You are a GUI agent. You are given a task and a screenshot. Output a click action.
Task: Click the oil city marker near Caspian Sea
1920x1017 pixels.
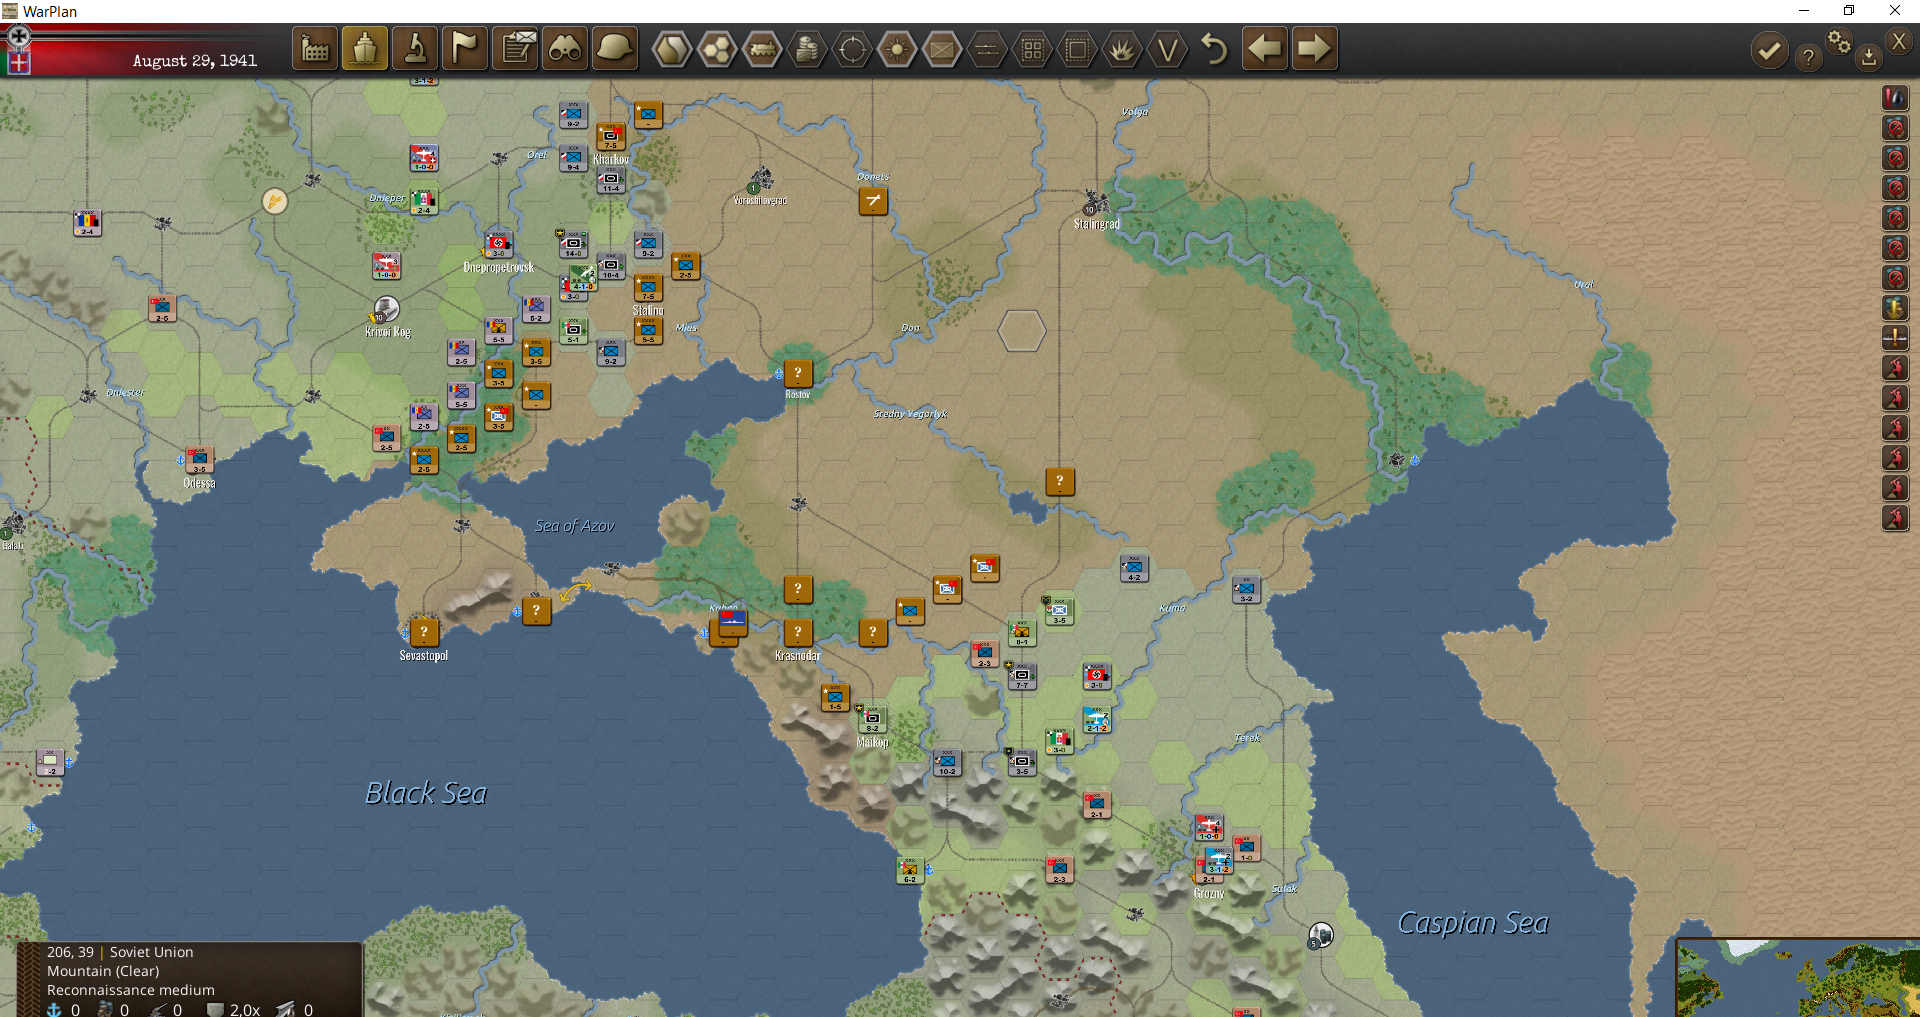pos(1321,935)
